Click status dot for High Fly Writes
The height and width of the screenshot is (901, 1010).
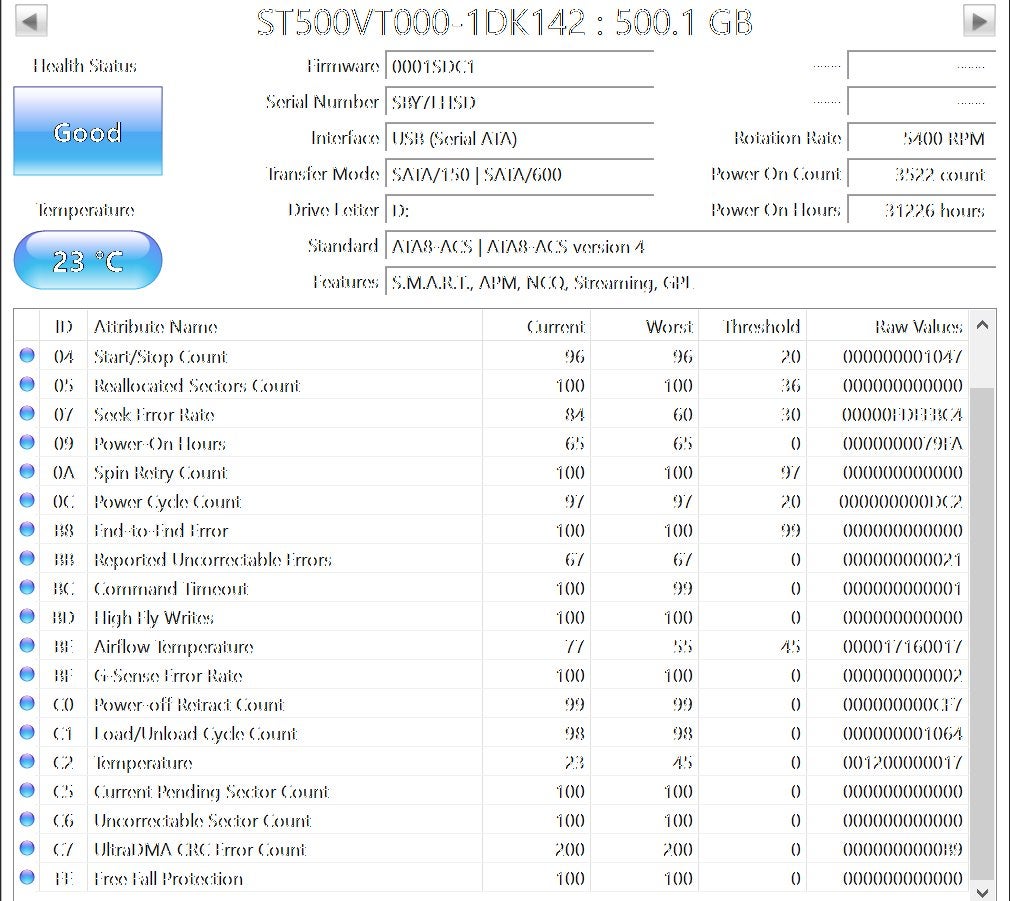click(27, 616)
